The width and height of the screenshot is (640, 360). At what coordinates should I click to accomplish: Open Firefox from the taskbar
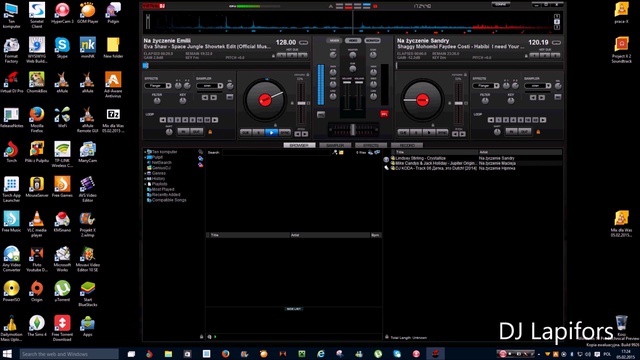pos(225,353)
